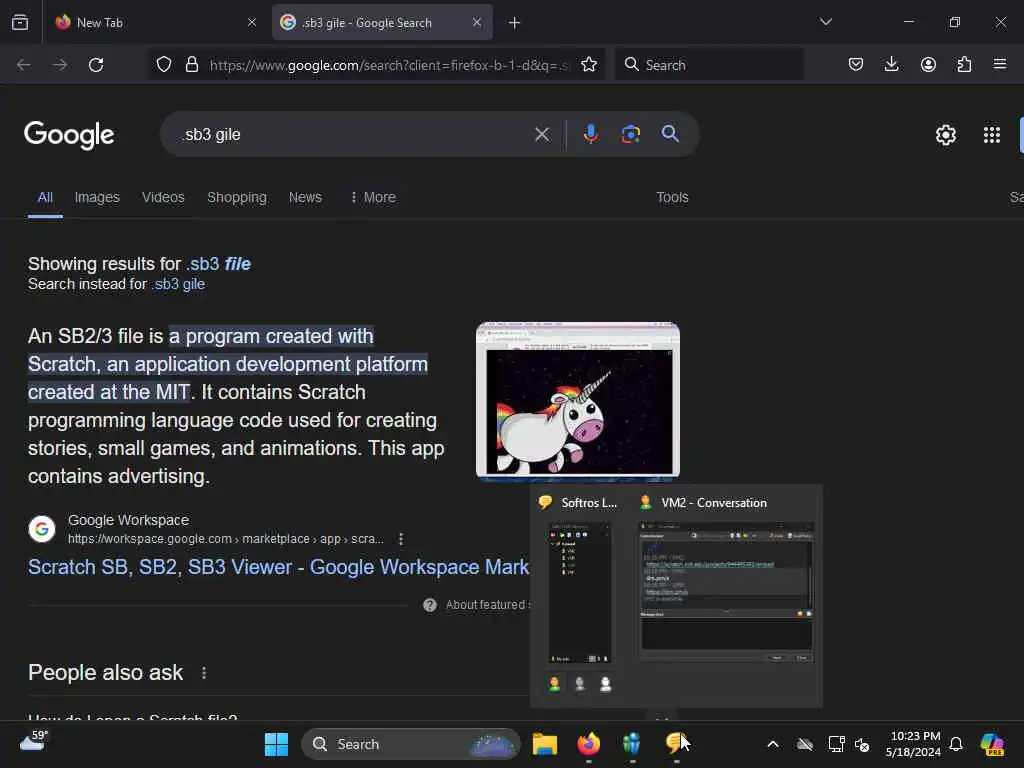Open Google Workspace result options dots

pyautogui.click(x=401, y=539)
